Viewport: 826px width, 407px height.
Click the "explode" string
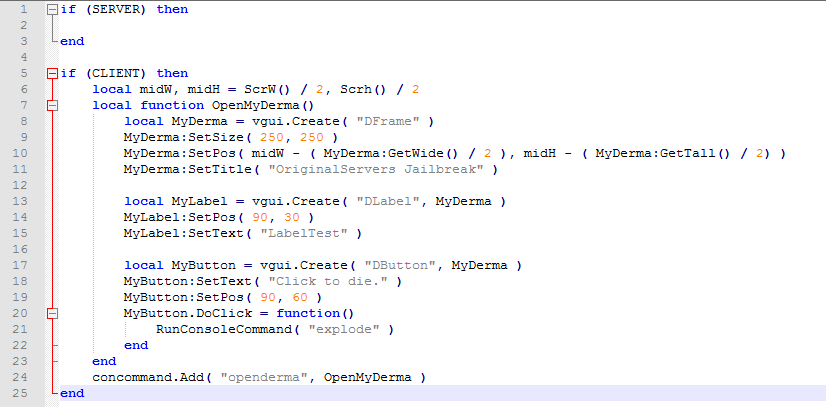344,330
